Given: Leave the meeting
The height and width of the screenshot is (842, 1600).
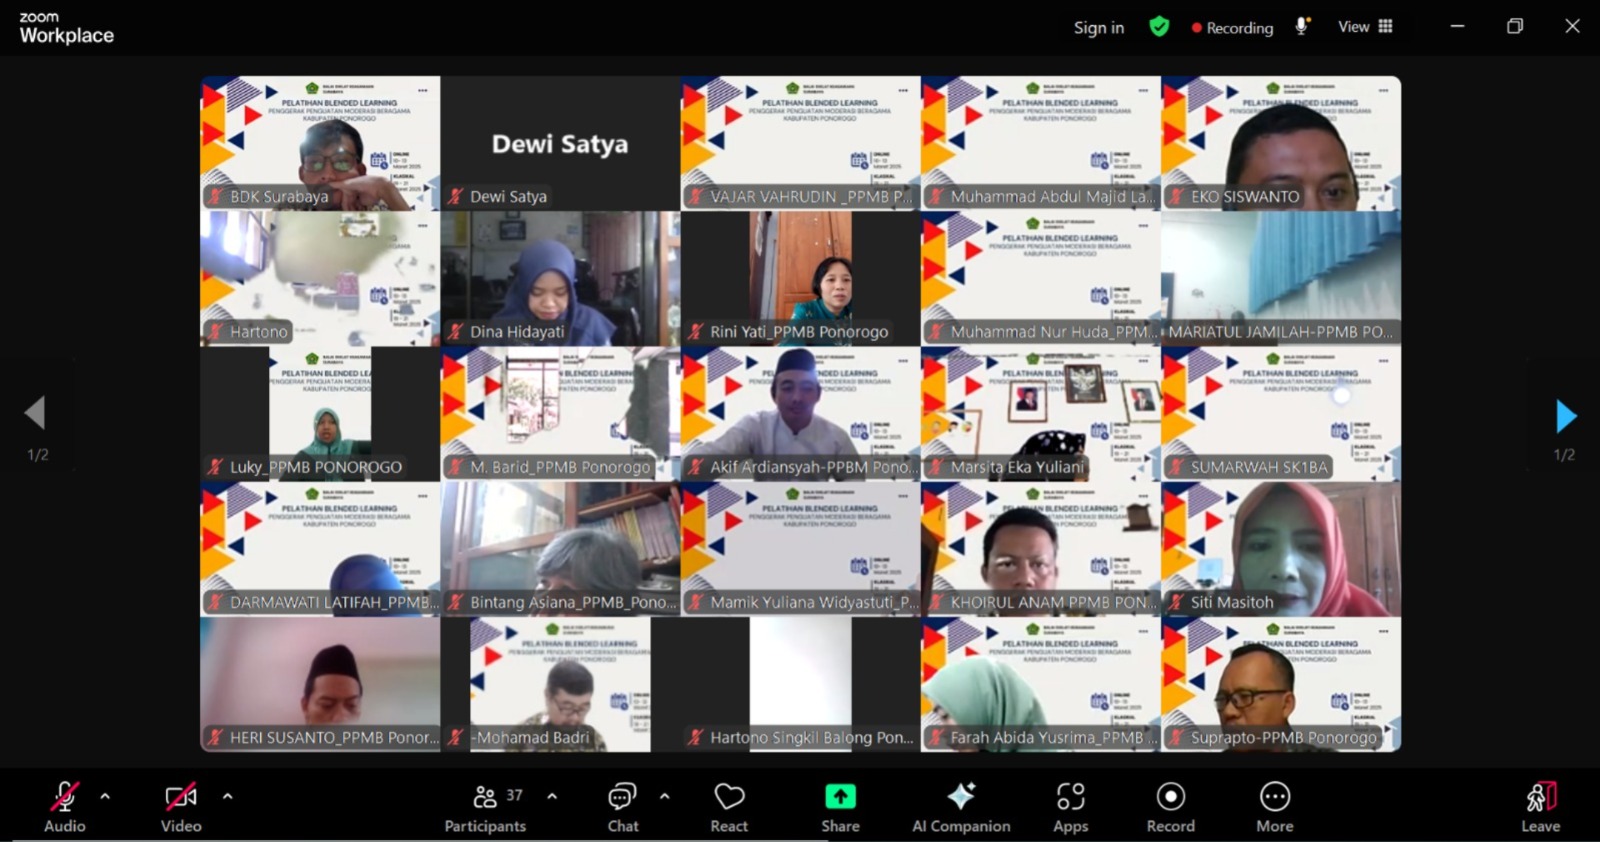Looking at the screenshot, I should point(1540,808).
